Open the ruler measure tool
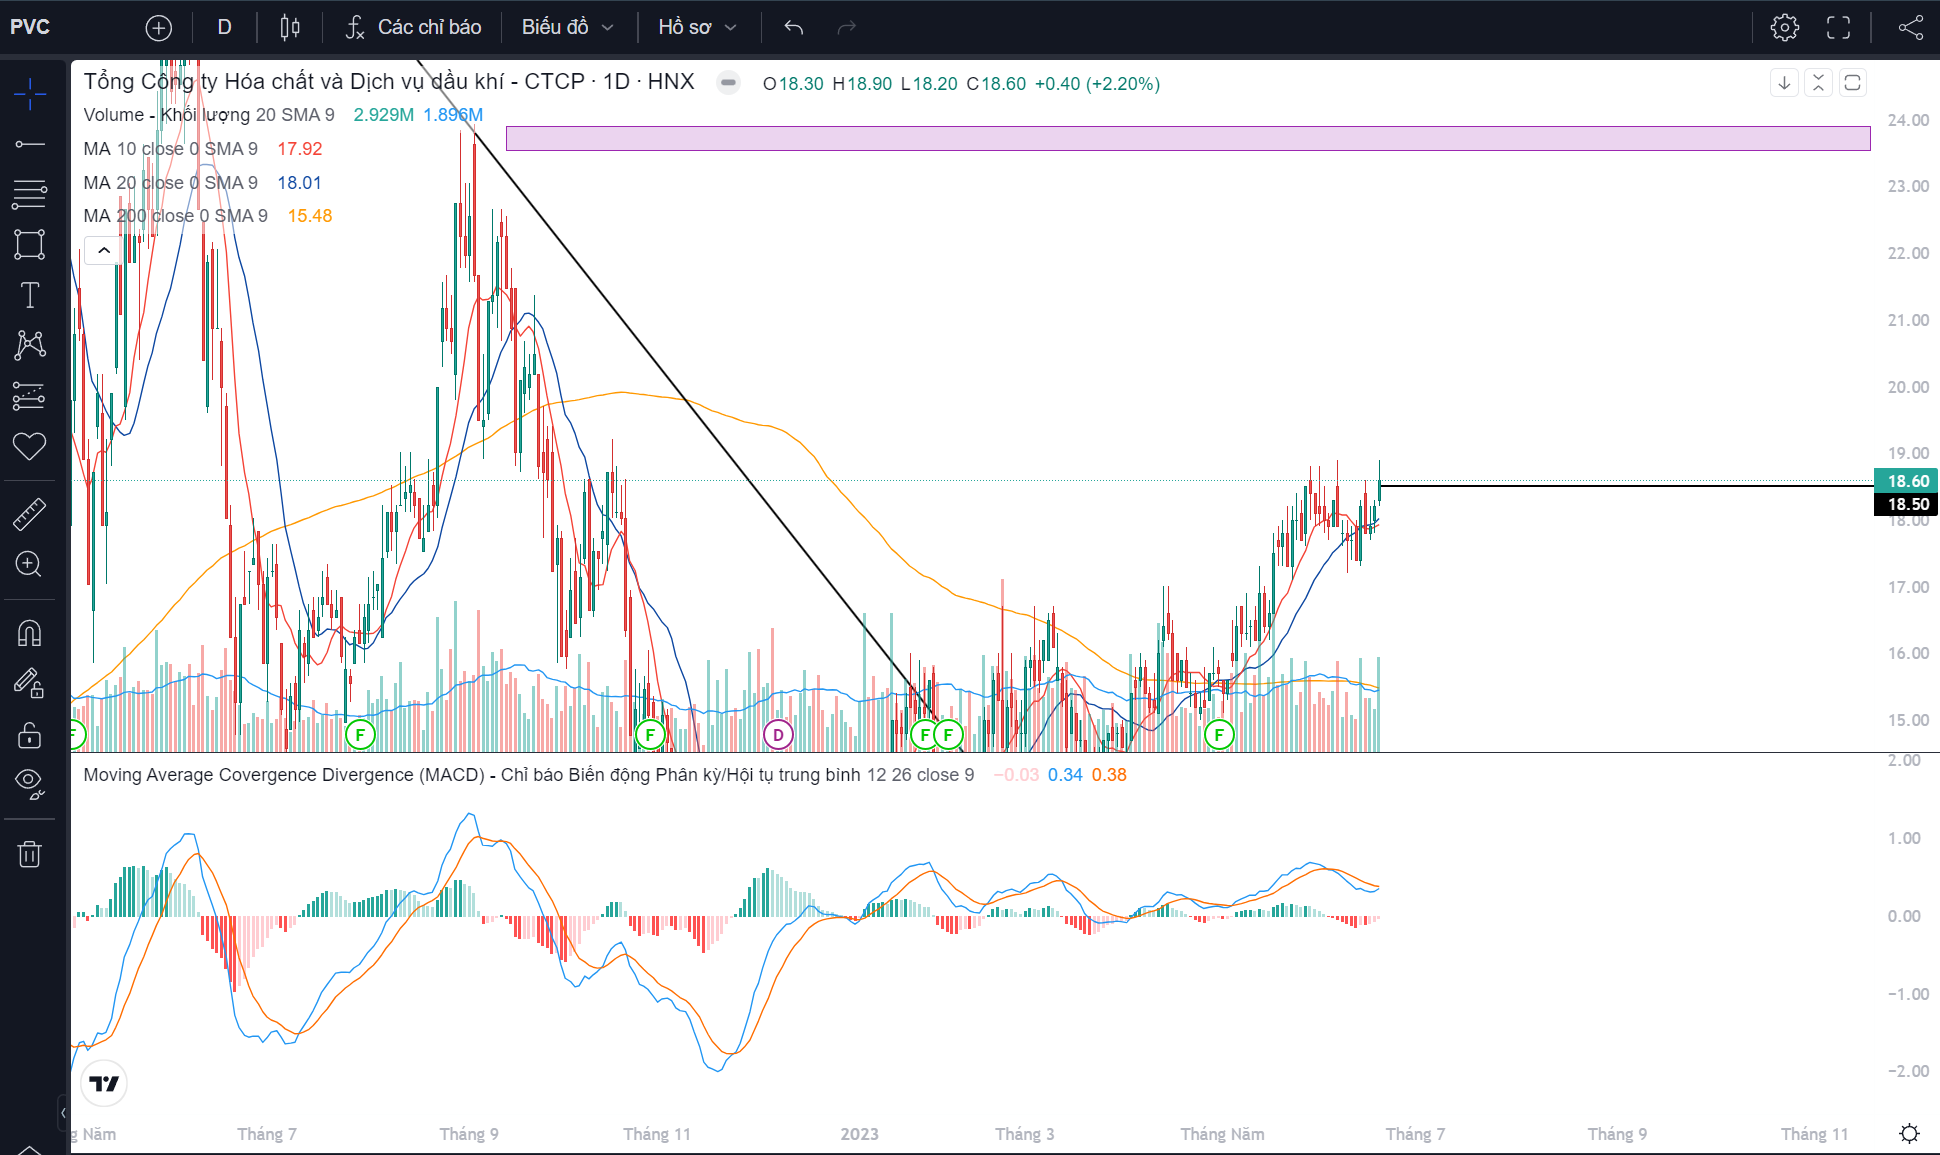Screen dimensions: 1940x1155 (x=30, y=514)
